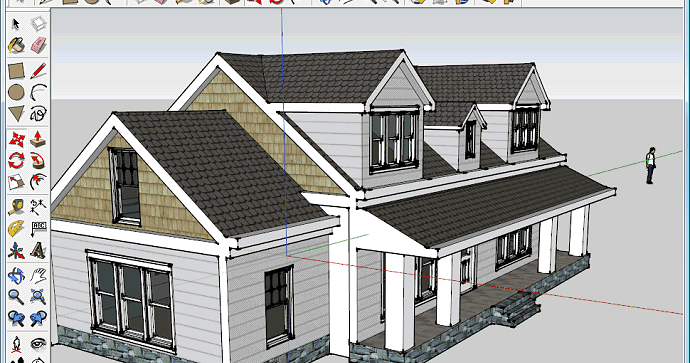Screen dimensions: 690x363
Task: Select the Pan hand tool
Action: (38, 276)
